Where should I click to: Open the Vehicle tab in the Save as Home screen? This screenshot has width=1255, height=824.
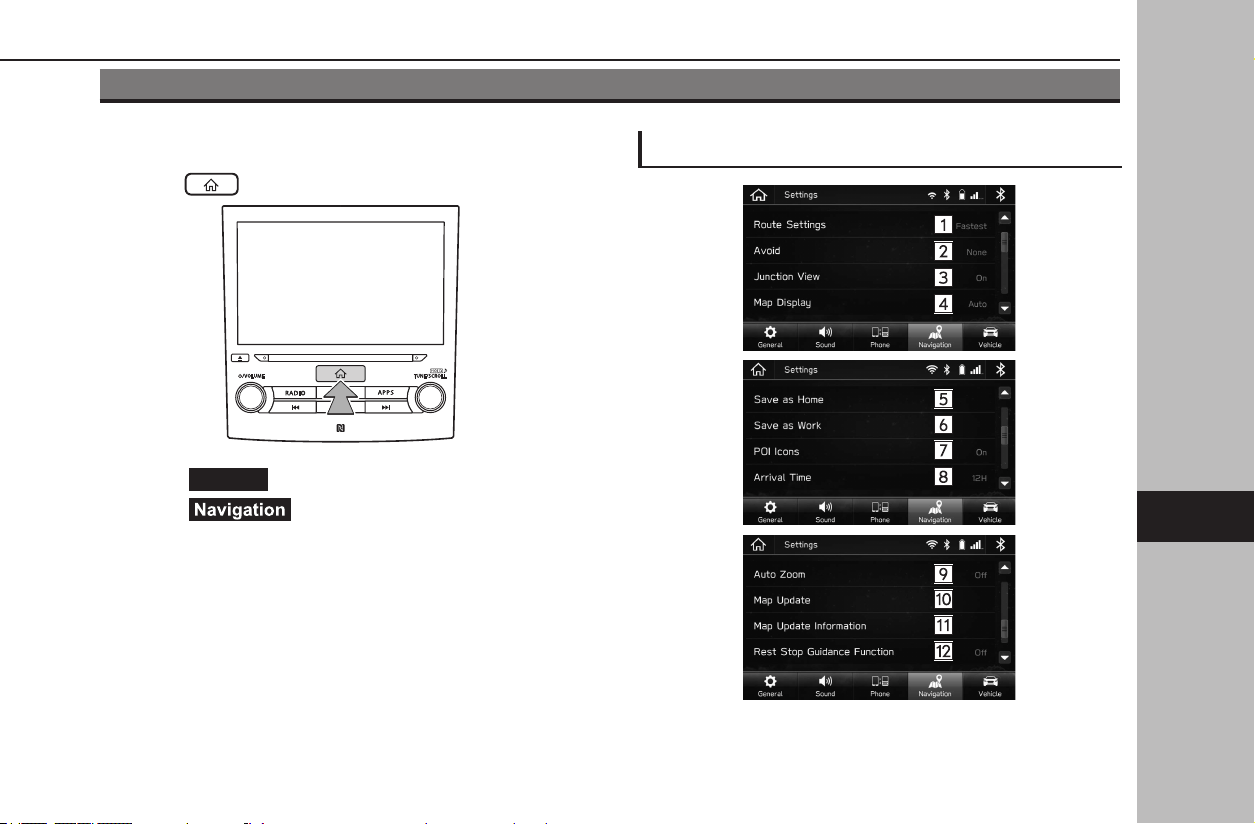[989, 511]
